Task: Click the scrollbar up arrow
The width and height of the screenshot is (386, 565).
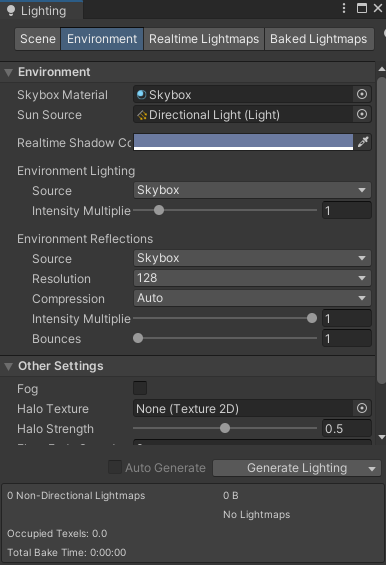Action: [x=382, y=69]
